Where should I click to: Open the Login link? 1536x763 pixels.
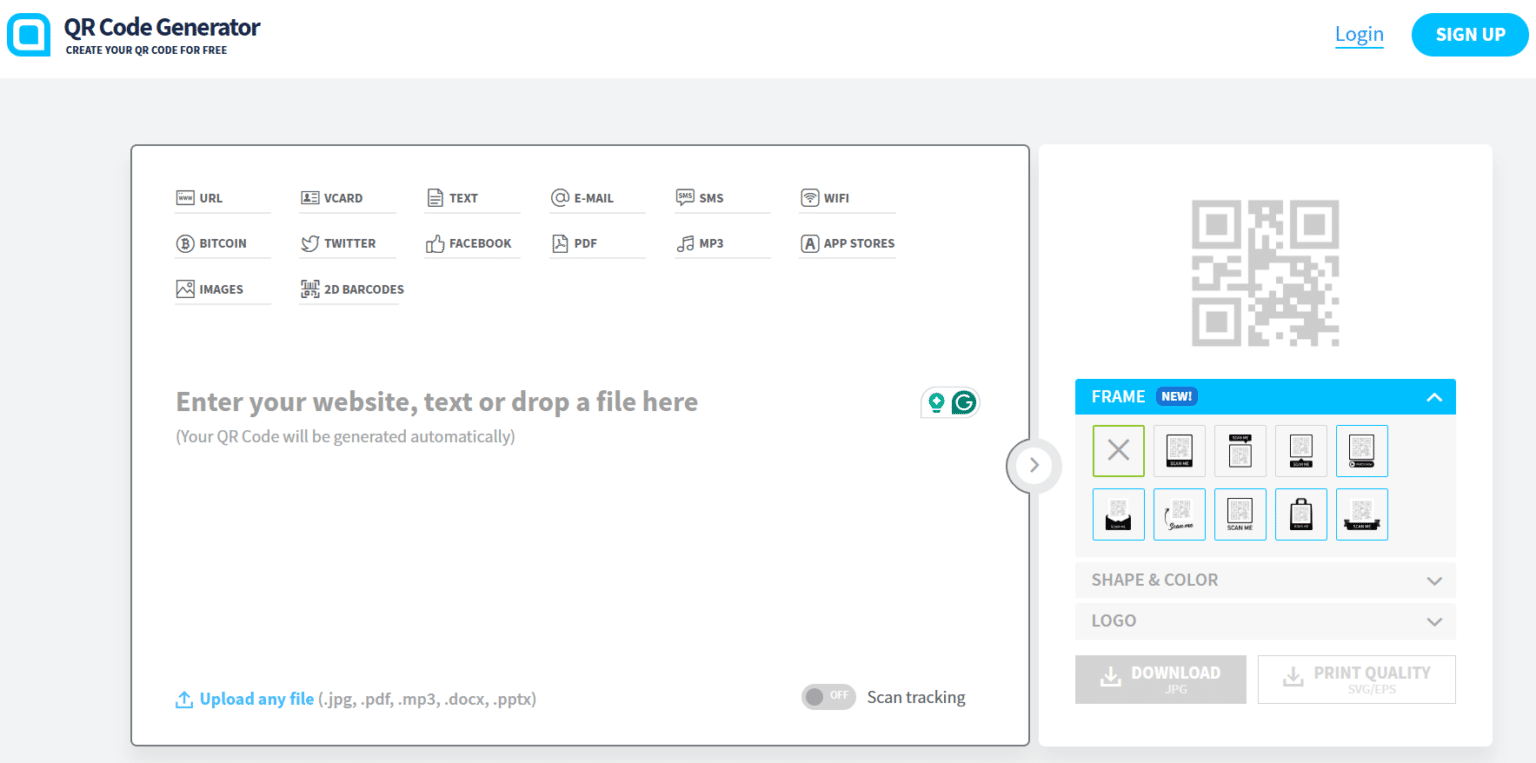[x=1359, y=35]
